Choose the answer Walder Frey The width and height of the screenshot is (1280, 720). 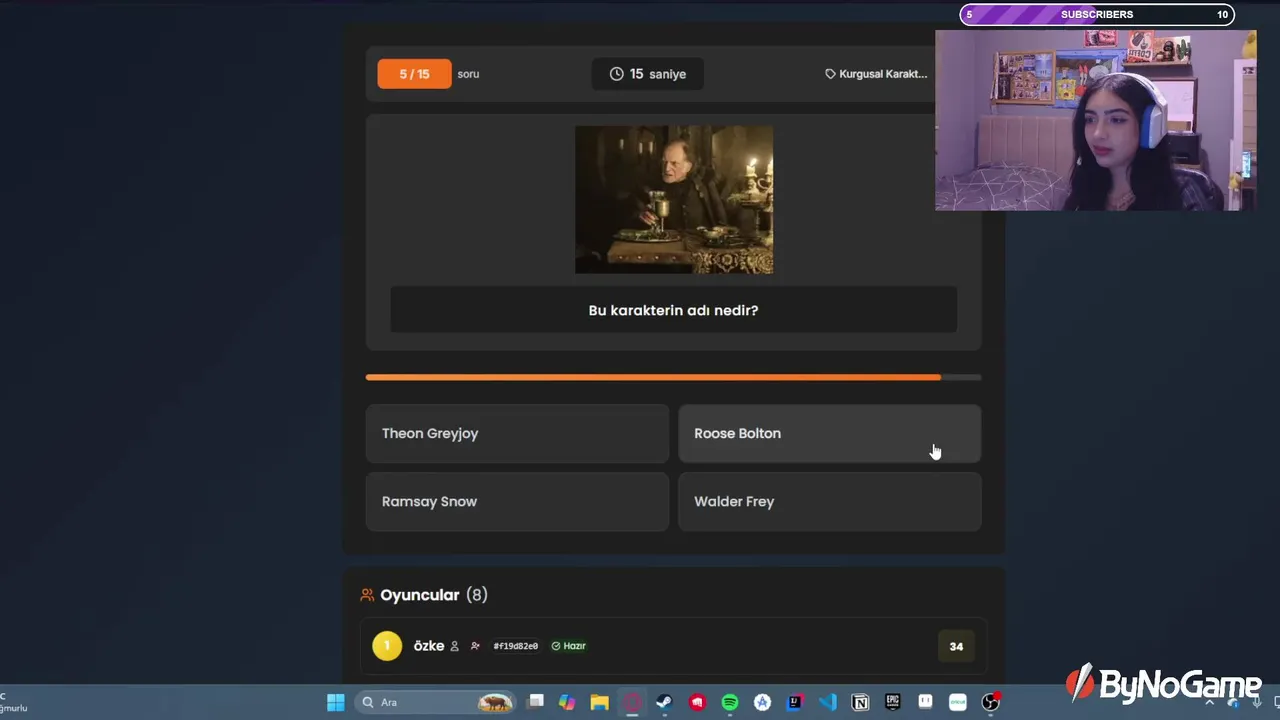[x=829, y=501]
